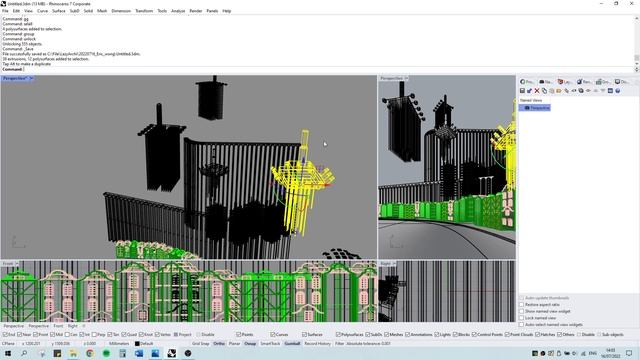The width and height of the screenshot is (640, 360).
Task: Click the blue window icon in Named Views toolbar
Action: point(610,91)
